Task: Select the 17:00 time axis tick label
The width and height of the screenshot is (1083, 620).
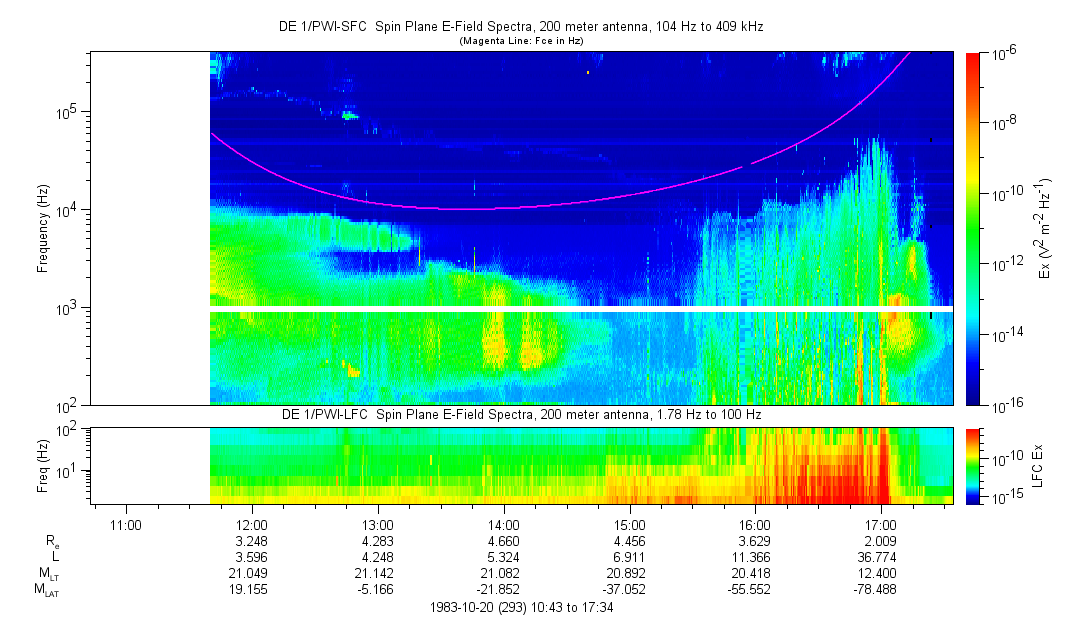Action: (x=880, y=525)
